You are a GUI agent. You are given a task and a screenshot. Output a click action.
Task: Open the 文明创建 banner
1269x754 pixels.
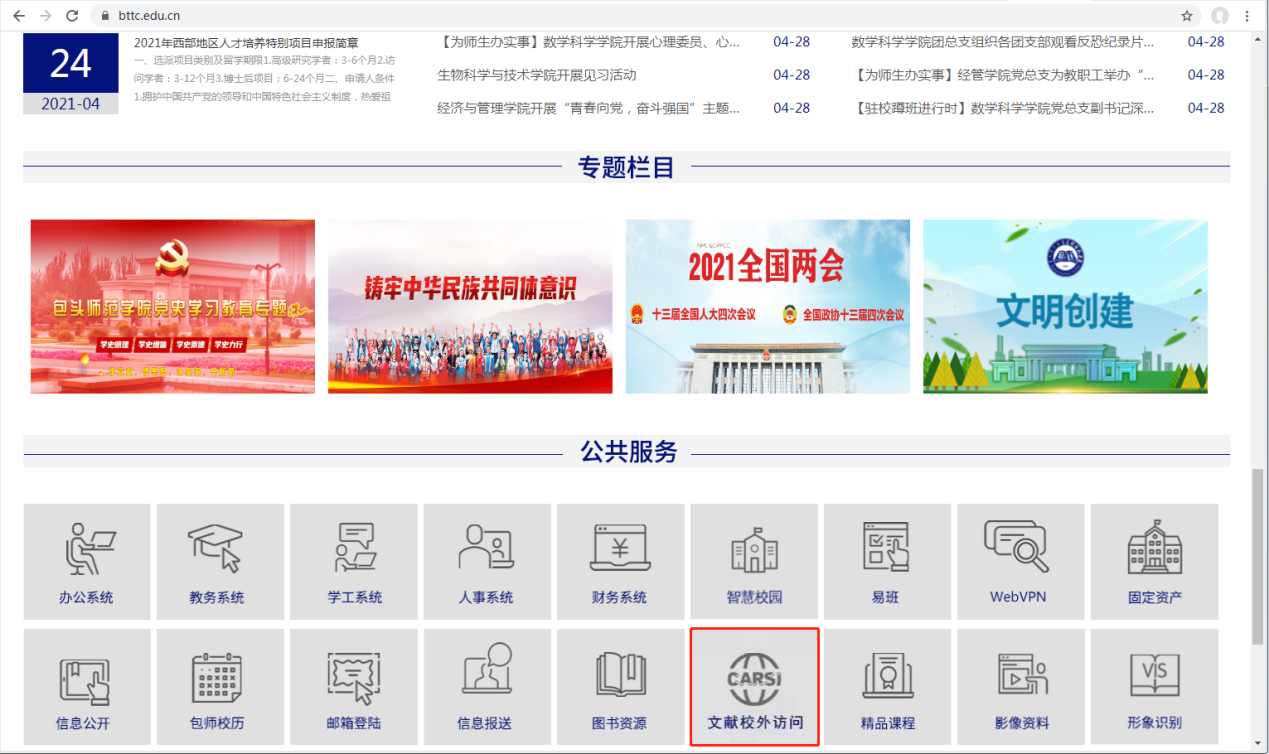tap(1065, 306)
